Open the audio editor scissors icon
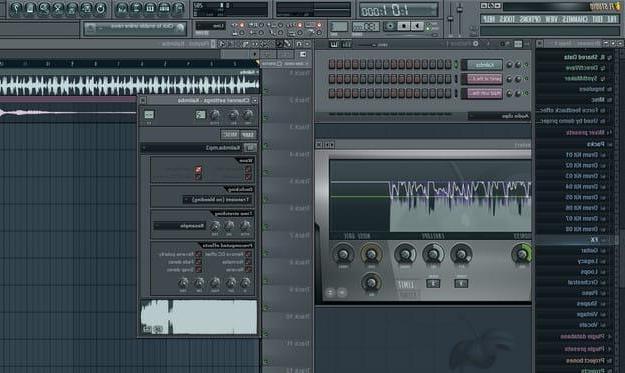The height and width of the screenshot is (373, 625). [58, 8]
